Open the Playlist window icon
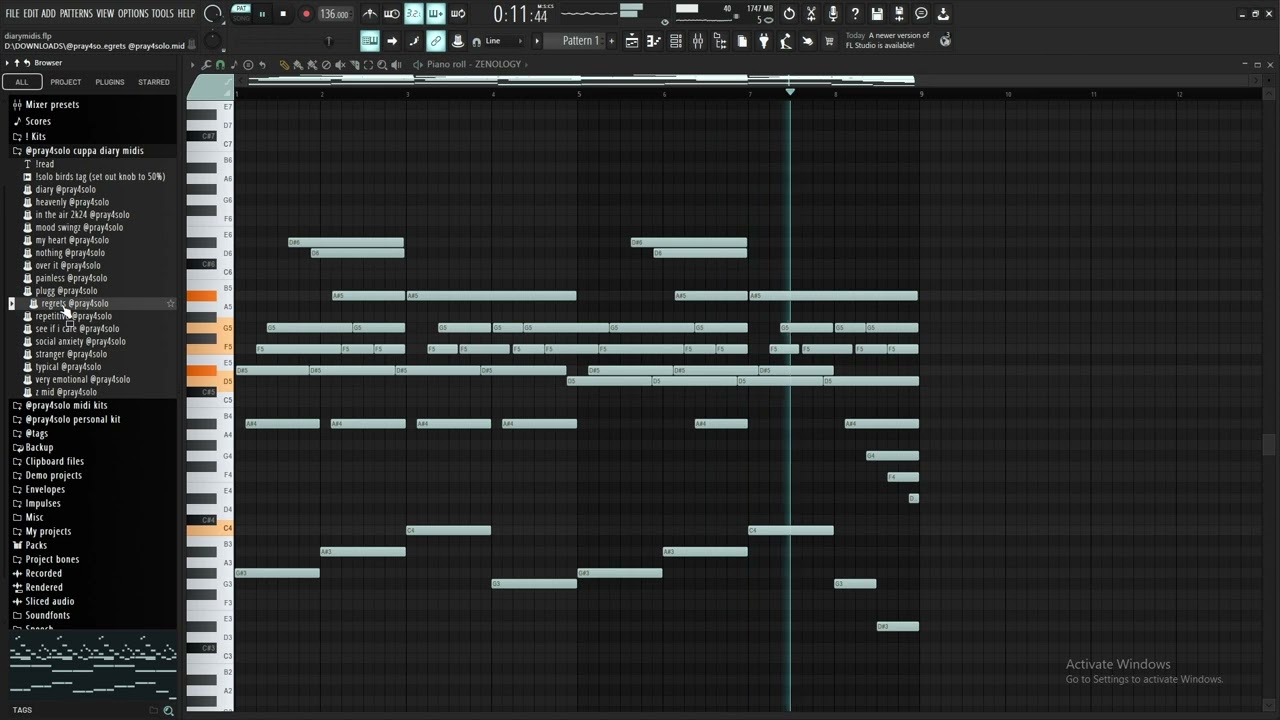Screen dimensions: 1280x720 (633, 41)
